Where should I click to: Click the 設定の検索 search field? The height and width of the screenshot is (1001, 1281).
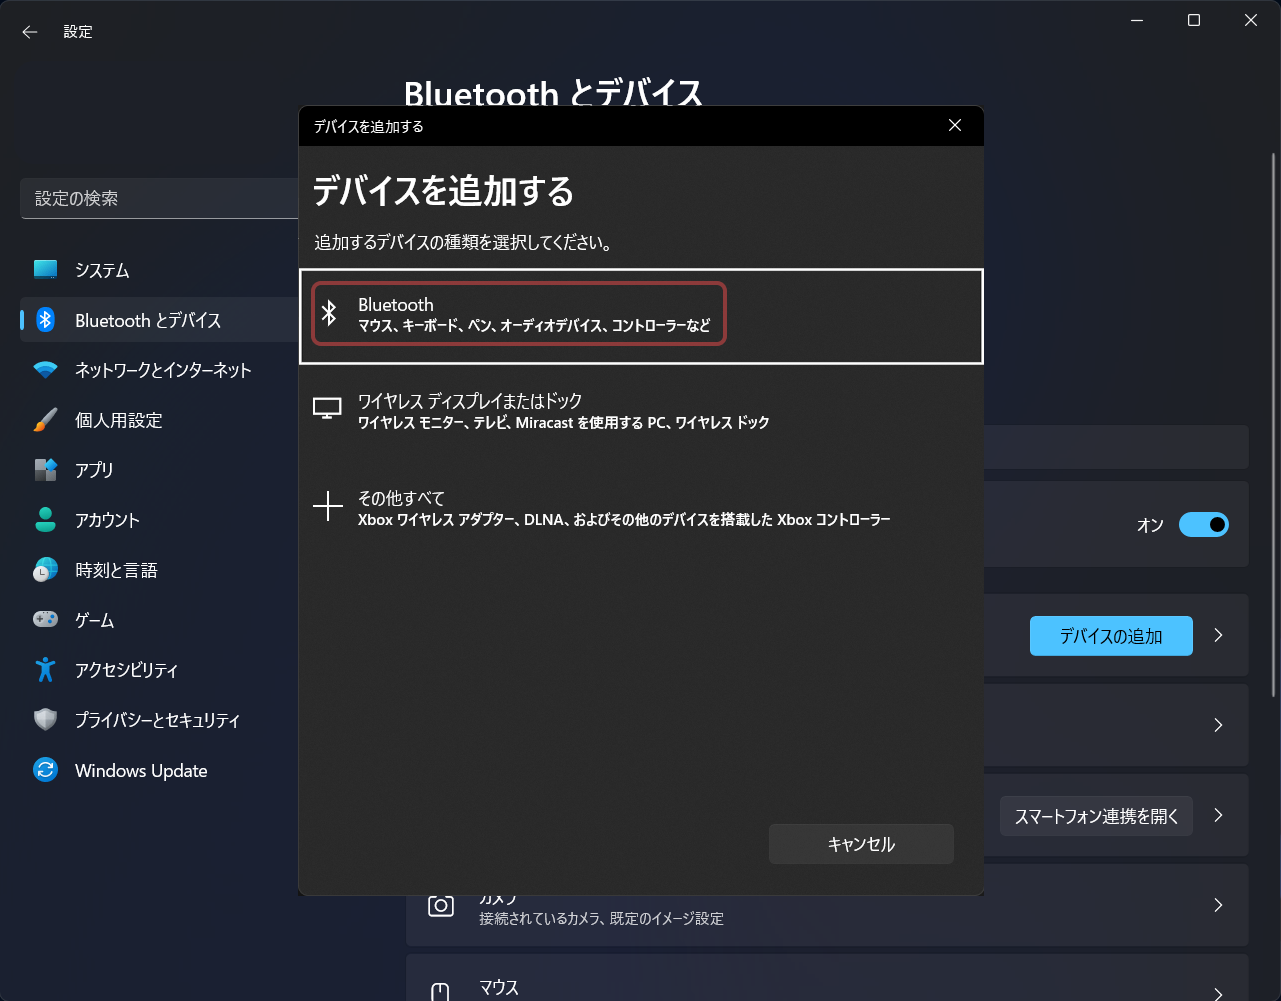[x=160, y=199]
